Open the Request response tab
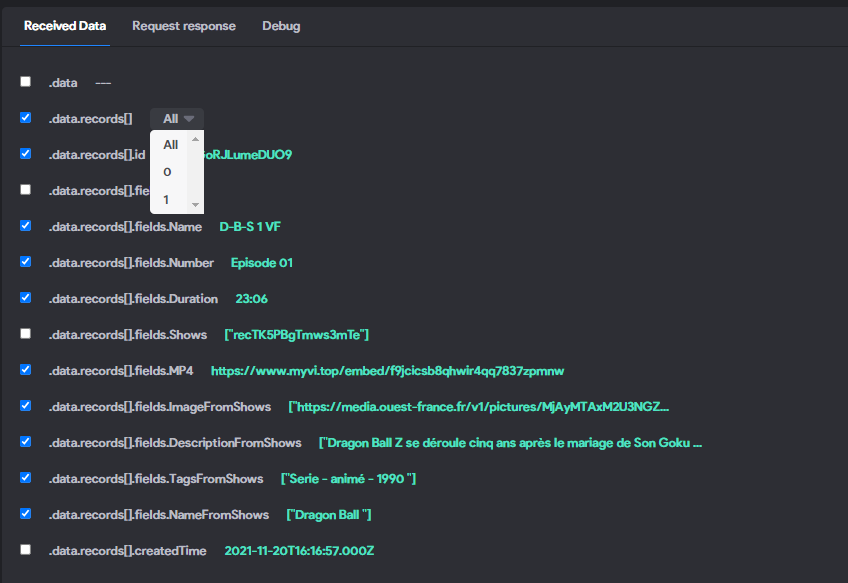Screen dimensions: 848x583 (x=184, y=26)
